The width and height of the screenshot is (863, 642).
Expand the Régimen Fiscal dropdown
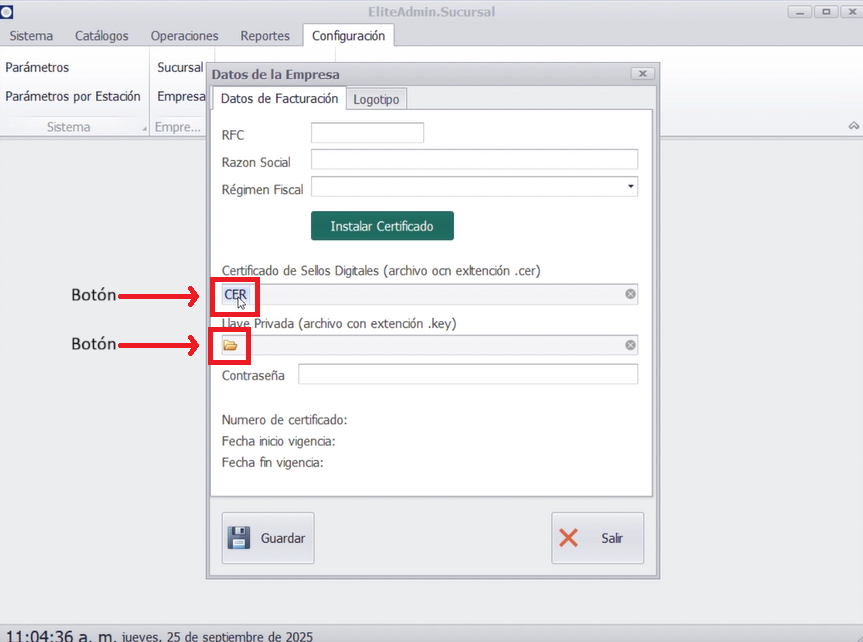coord(630,187)
